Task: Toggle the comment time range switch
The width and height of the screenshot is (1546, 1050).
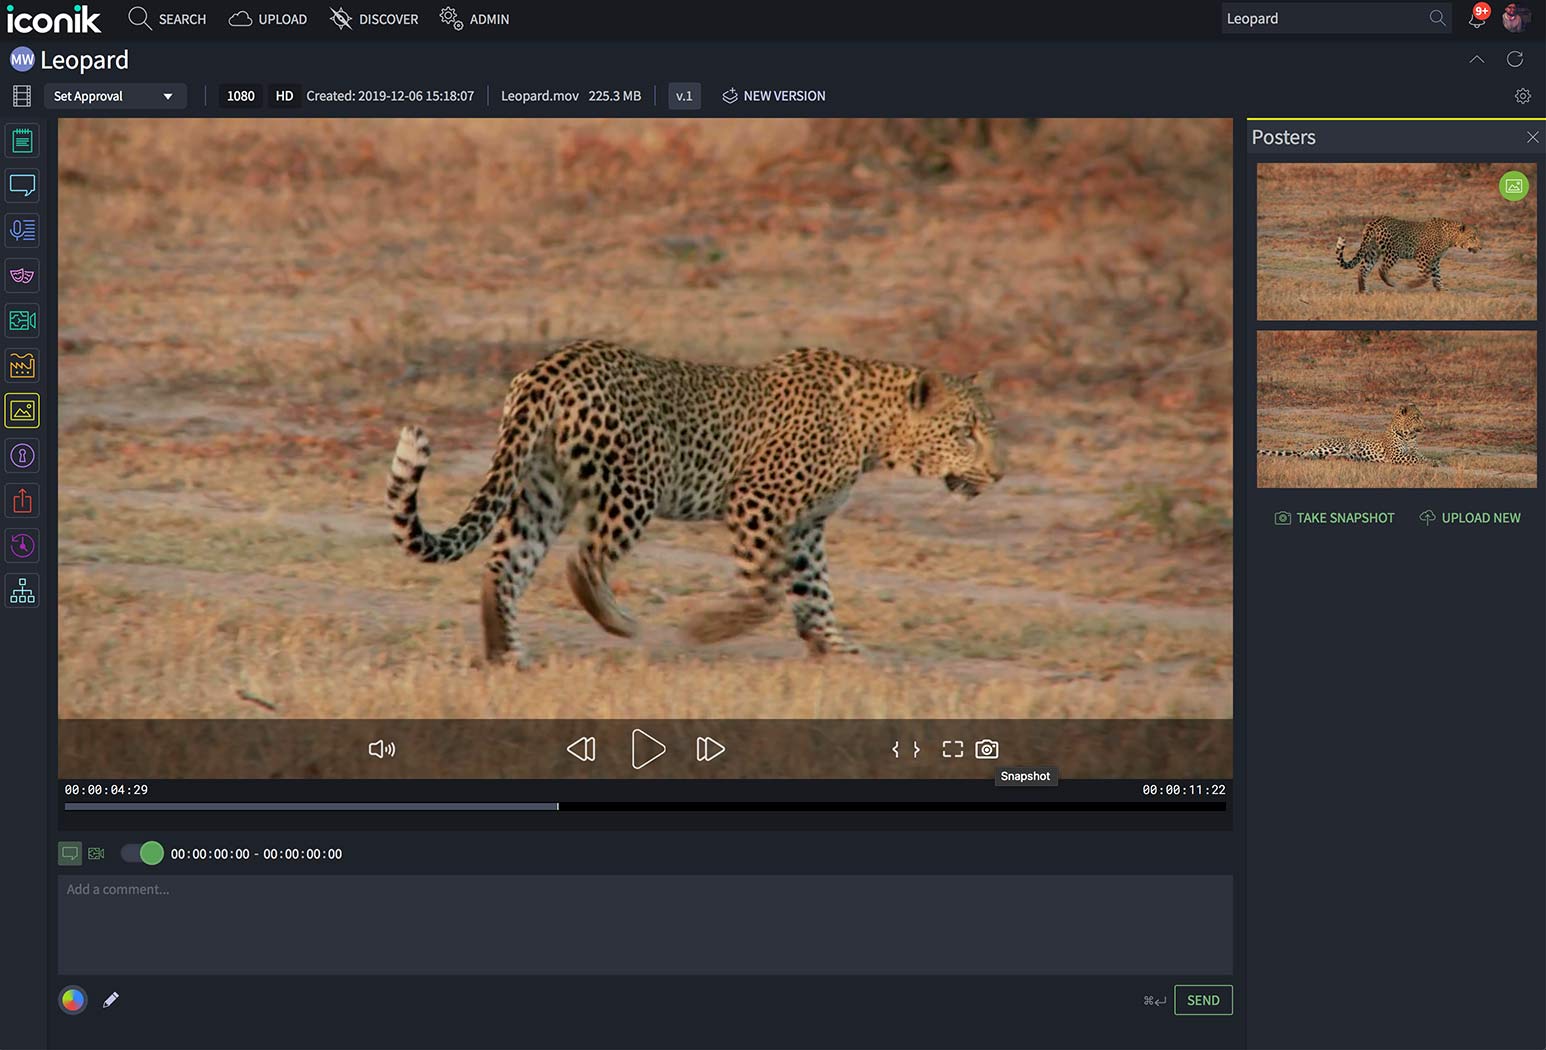Action: pos(142,853)
